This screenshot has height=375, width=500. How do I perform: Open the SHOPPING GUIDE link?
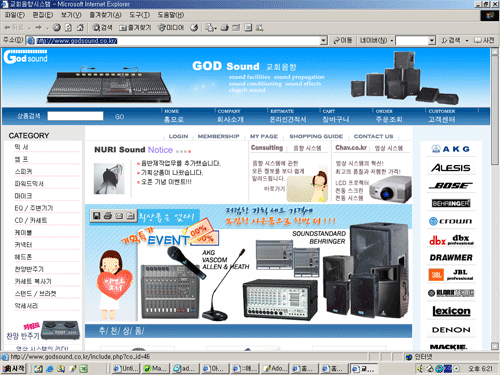316,136
